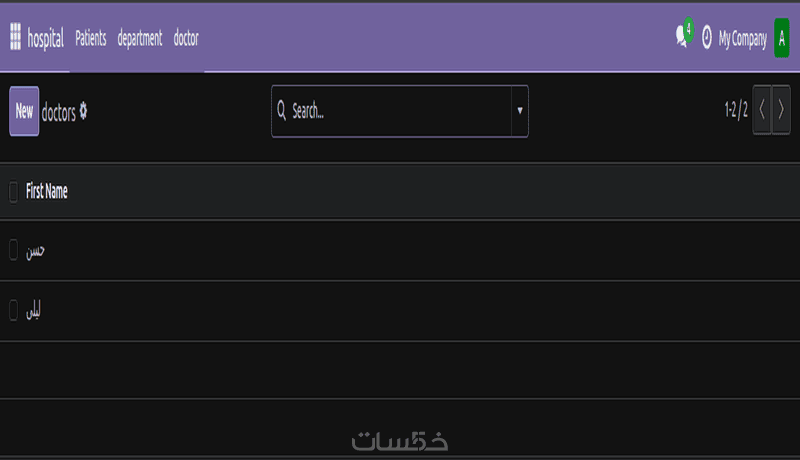Open the conversations chat bubble icon
This screenshot has width=800, height=460.
682,38
